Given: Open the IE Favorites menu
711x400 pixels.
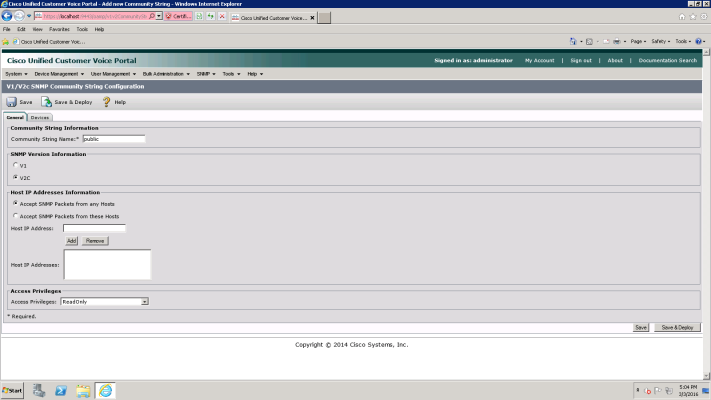Looking at the screenshot, I should click(59, 29).
